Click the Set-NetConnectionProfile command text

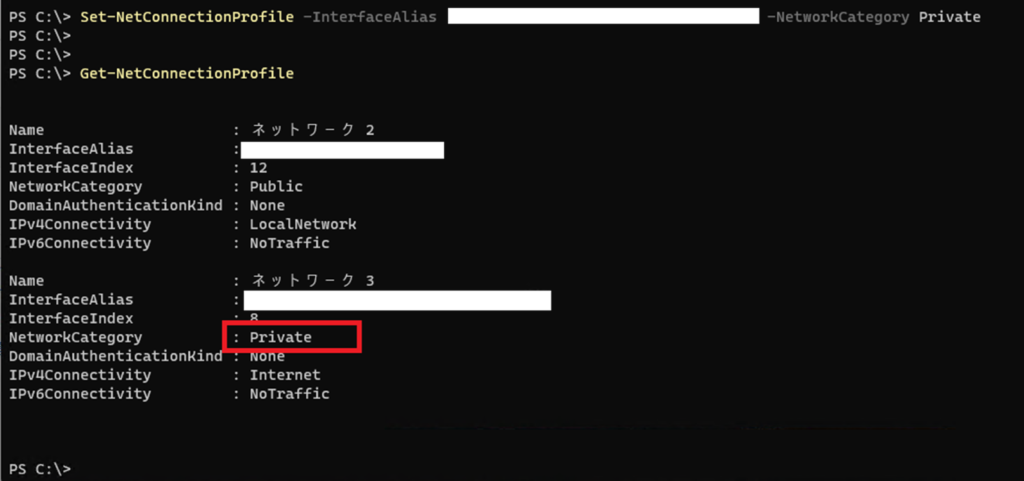click(186, 17)
